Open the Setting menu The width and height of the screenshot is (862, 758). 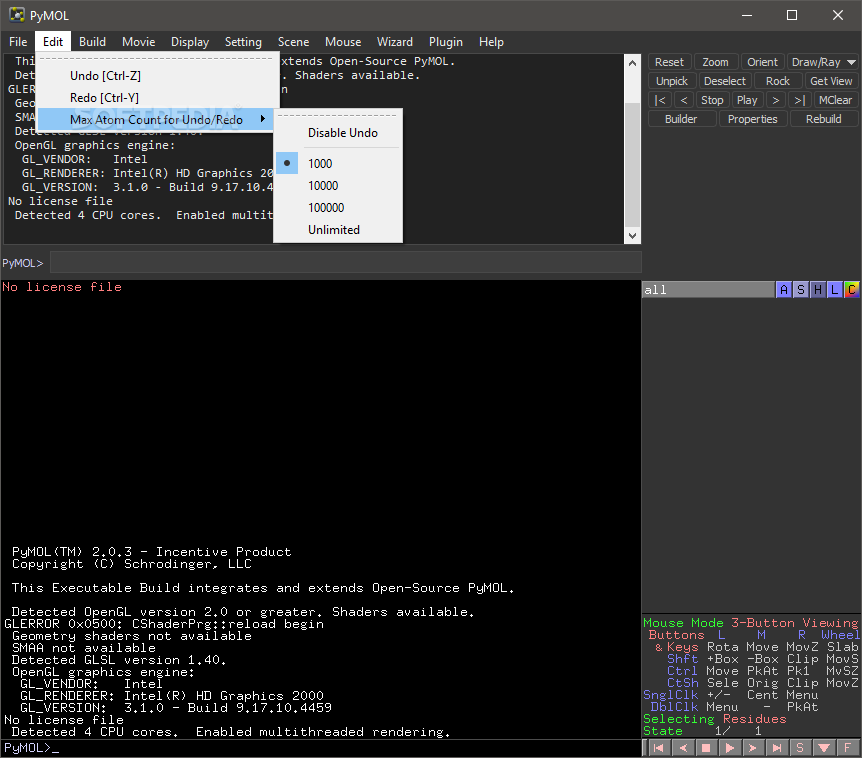243,42
